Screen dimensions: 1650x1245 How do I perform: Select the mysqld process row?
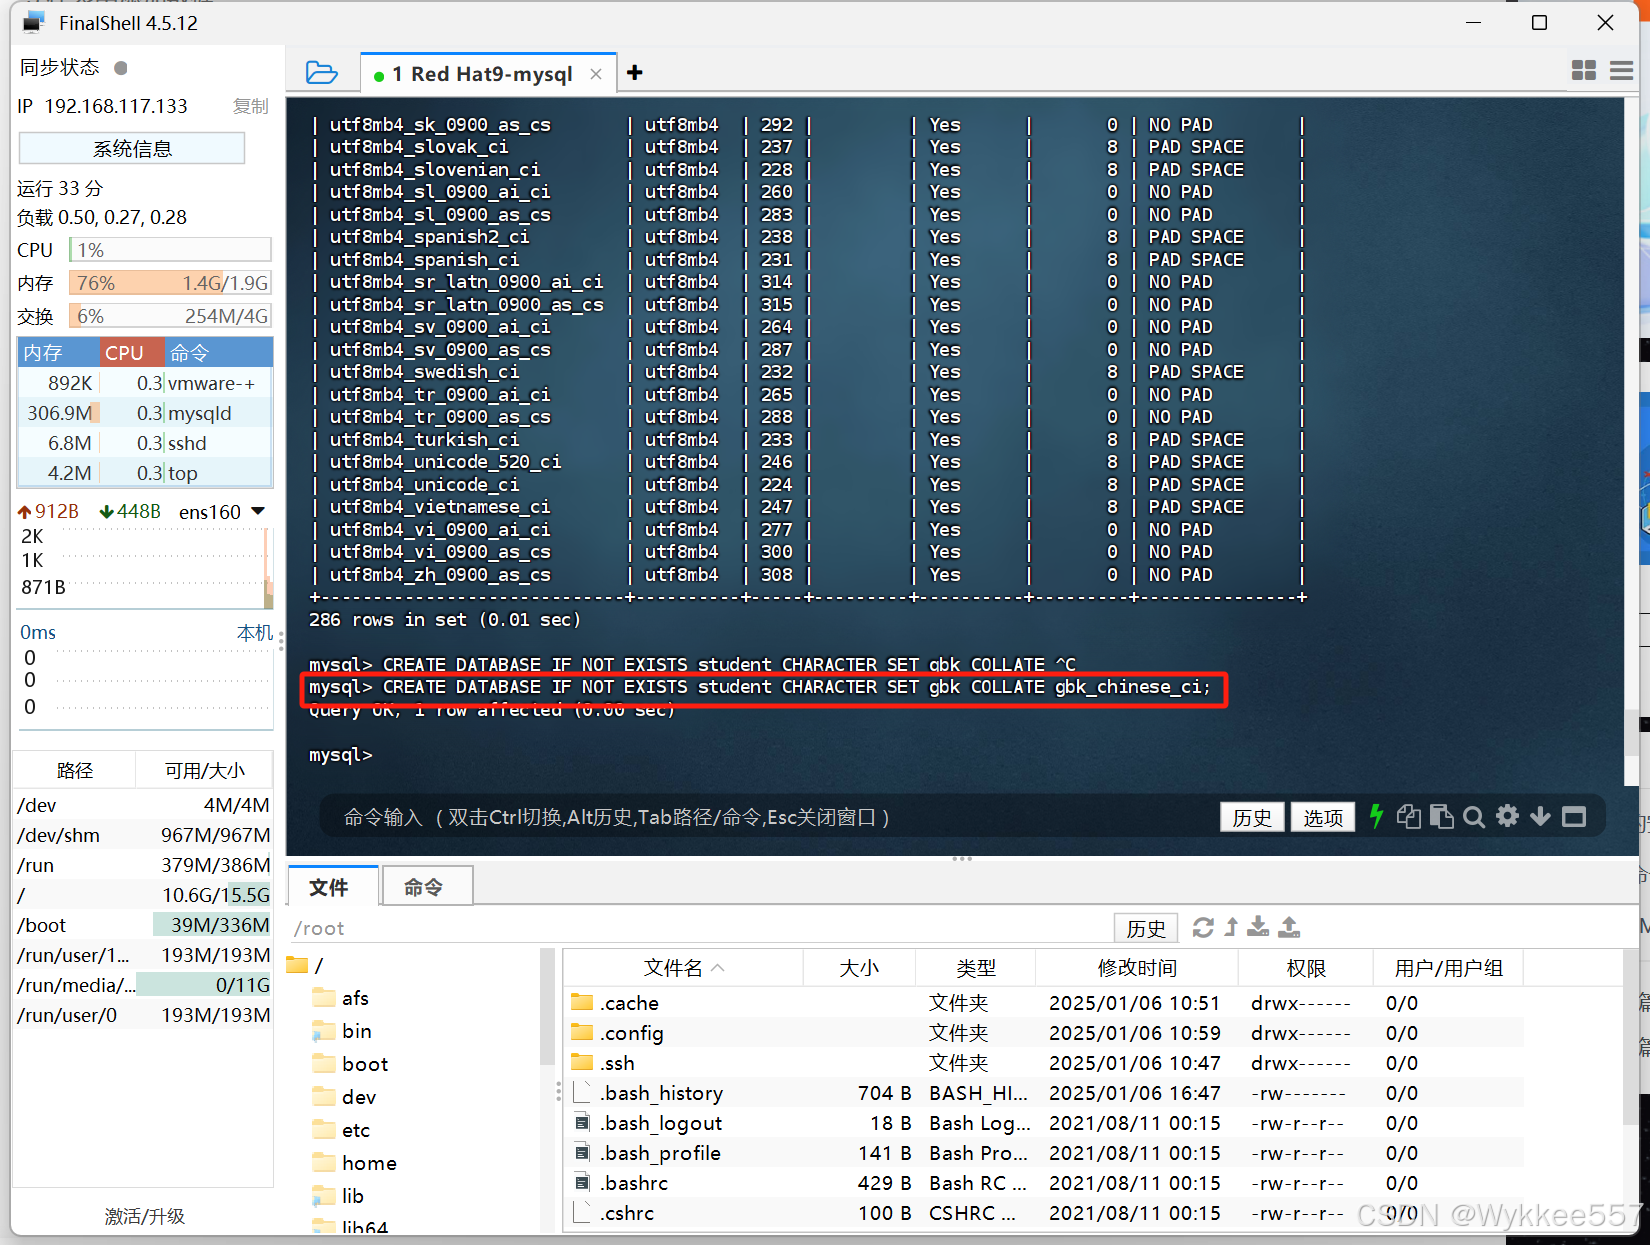coord(145,413)
